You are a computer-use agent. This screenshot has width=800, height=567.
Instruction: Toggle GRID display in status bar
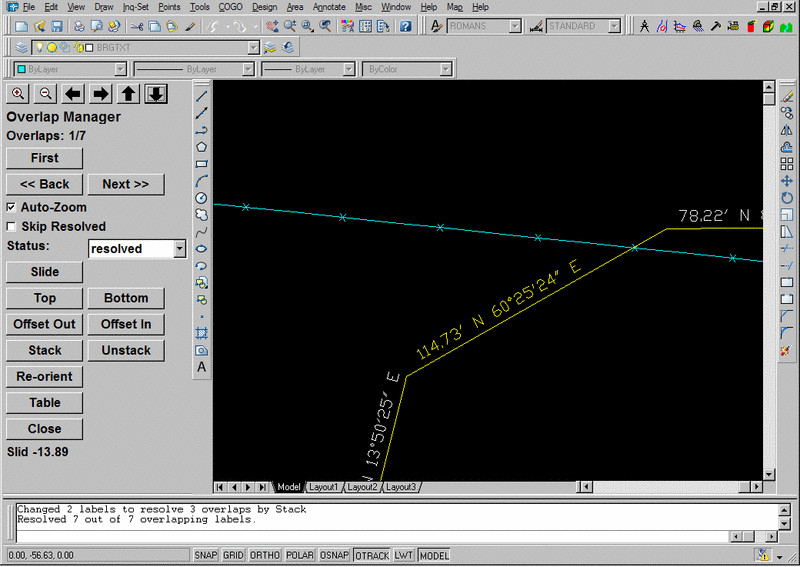pyautogui.click(x=233, y=555)
